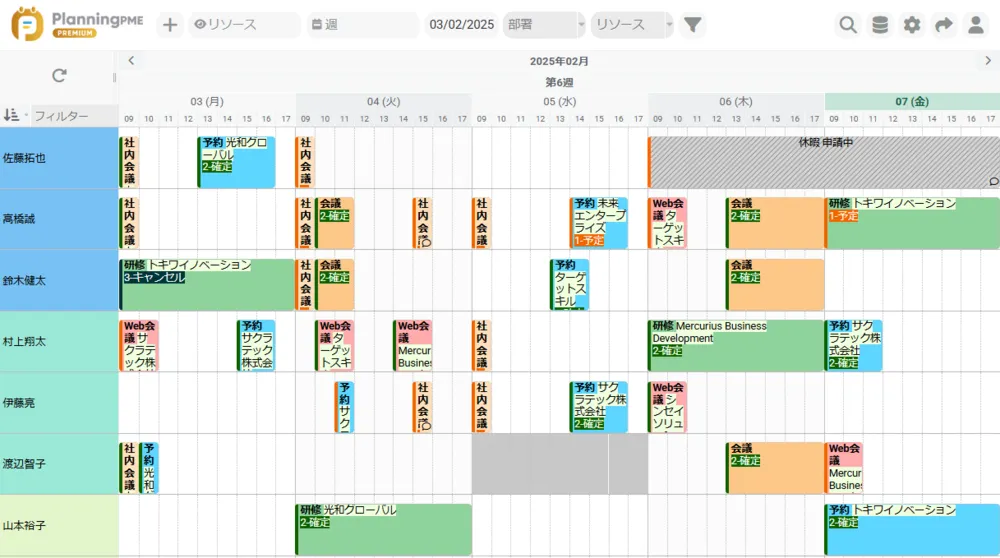Open 村上翔太's Friday 予約 サクラテック event
This screenshot has width=1000, height=558.
[854, 346]
